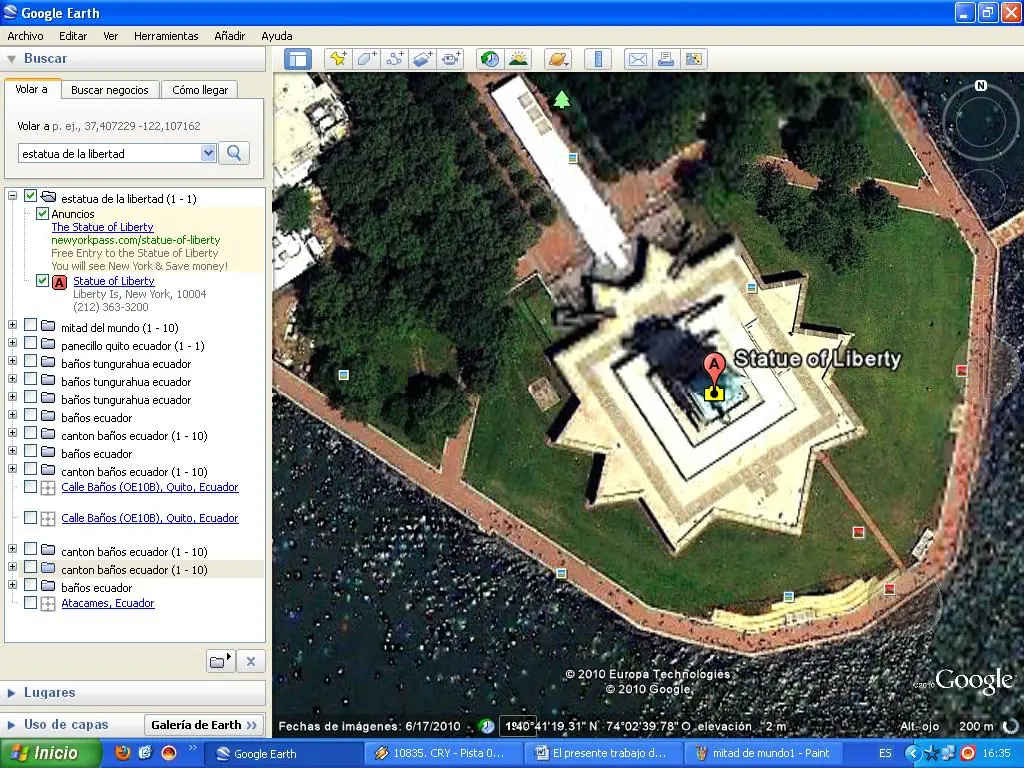Check panecillo quito ecuador (1 - 1)

coord(30,343)
